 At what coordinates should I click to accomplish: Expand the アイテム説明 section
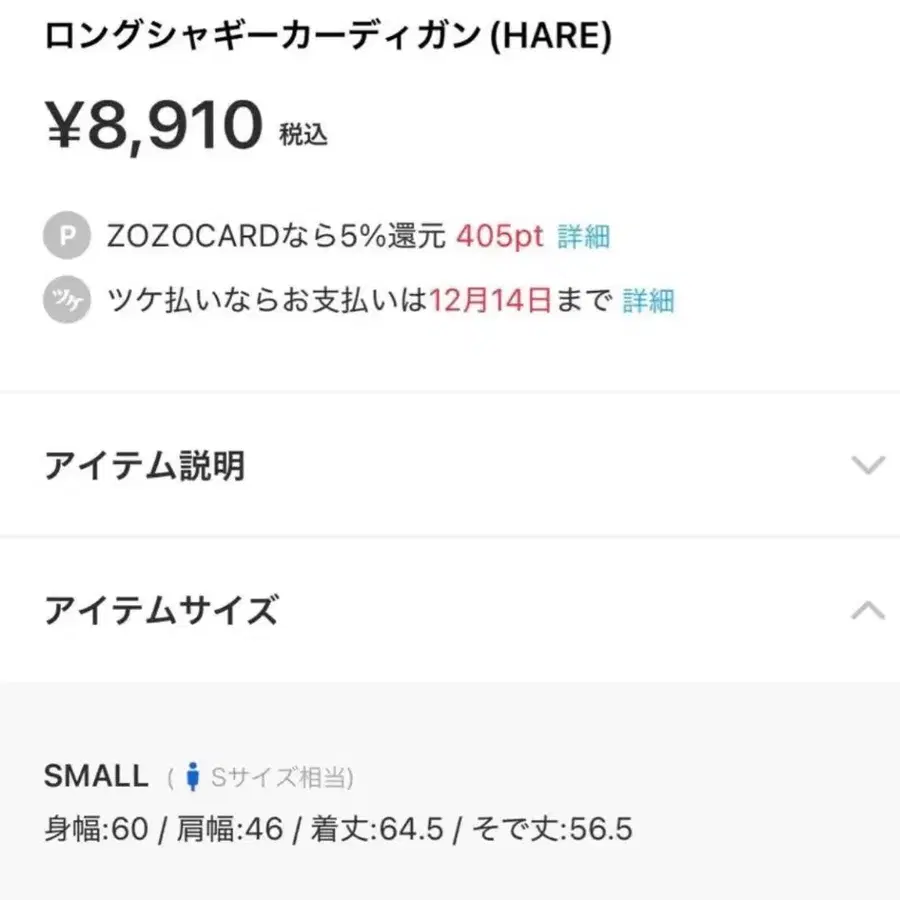click(145, 465)
